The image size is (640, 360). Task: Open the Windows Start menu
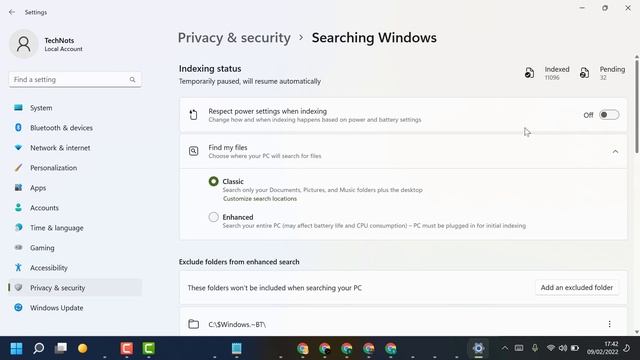coord(16,349)
